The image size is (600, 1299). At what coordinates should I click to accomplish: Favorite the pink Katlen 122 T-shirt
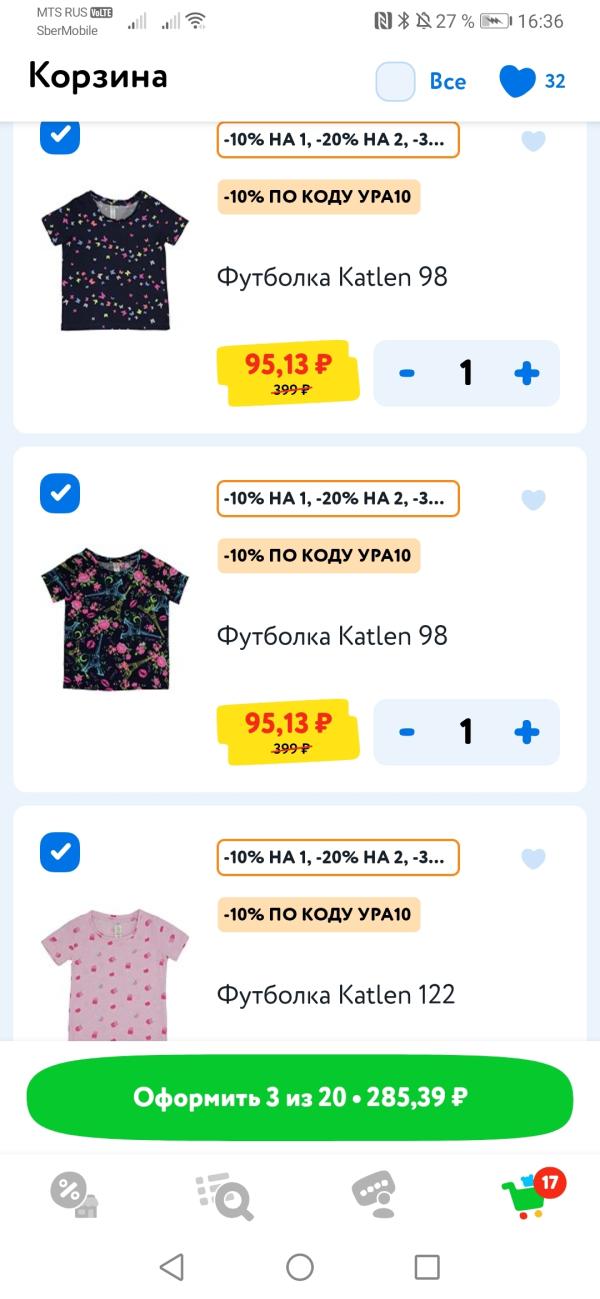[x=534, y=858]
